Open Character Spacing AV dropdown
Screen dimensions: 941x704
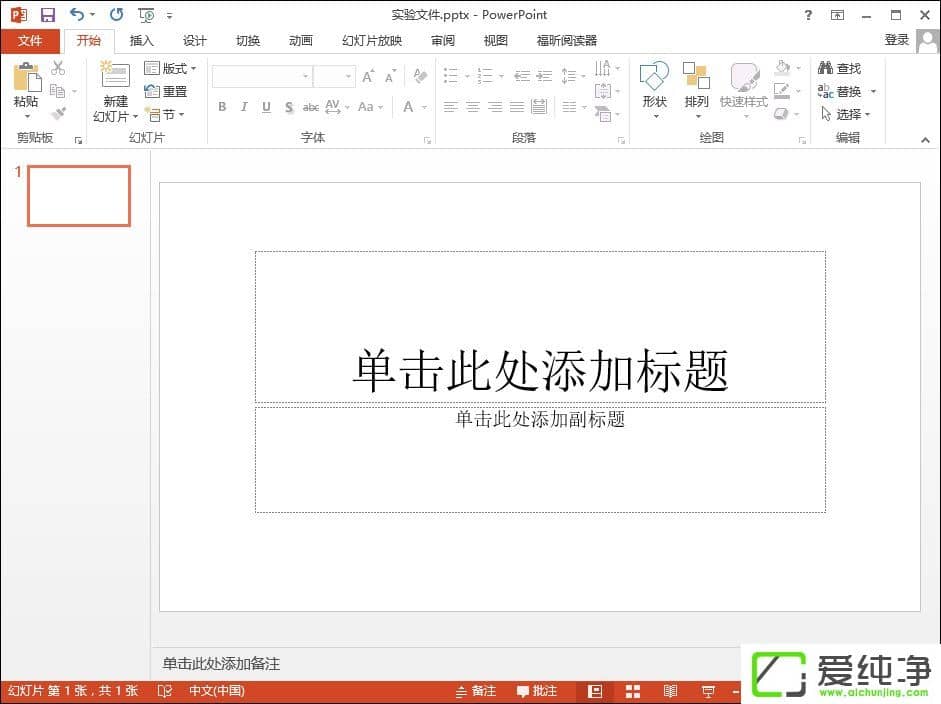337,107
